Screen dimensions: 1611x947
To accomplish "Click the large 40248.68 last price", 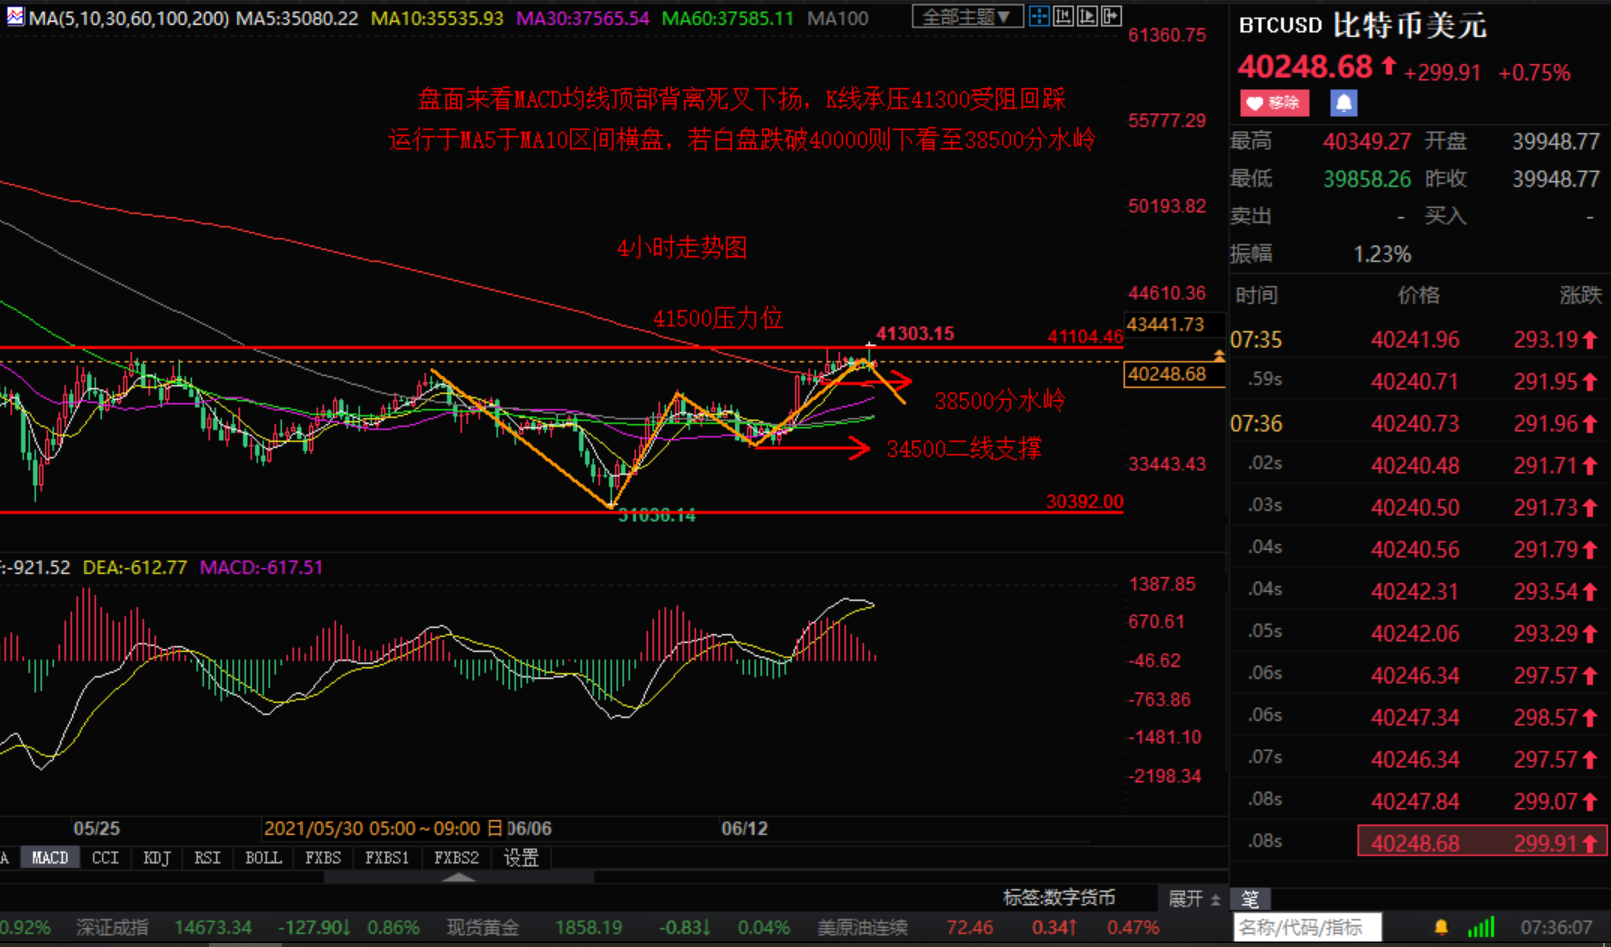I will click(x=1305, y=67).
